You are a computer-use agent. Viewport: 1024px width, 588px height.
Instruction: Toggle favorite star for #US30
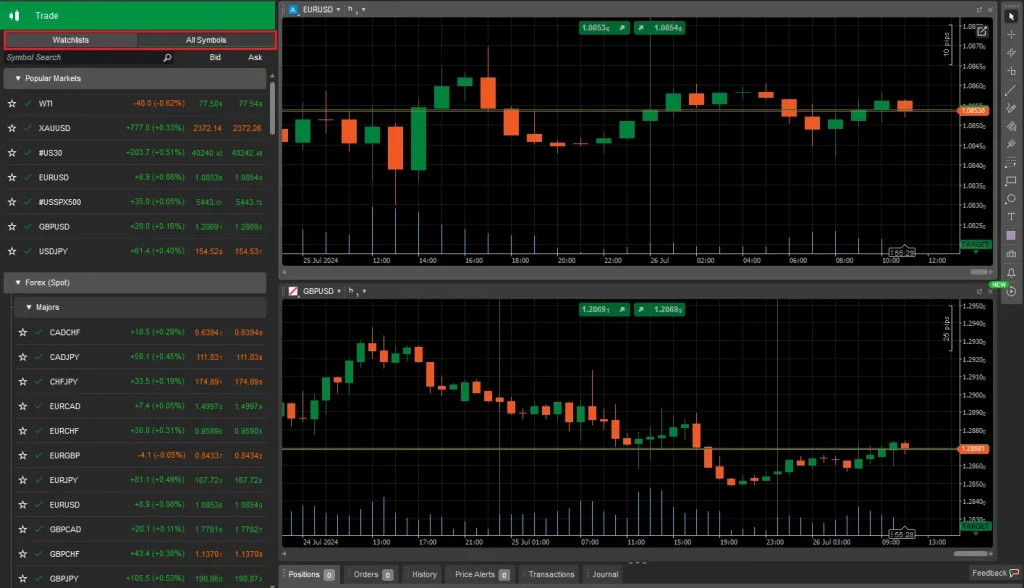(12, 153)
